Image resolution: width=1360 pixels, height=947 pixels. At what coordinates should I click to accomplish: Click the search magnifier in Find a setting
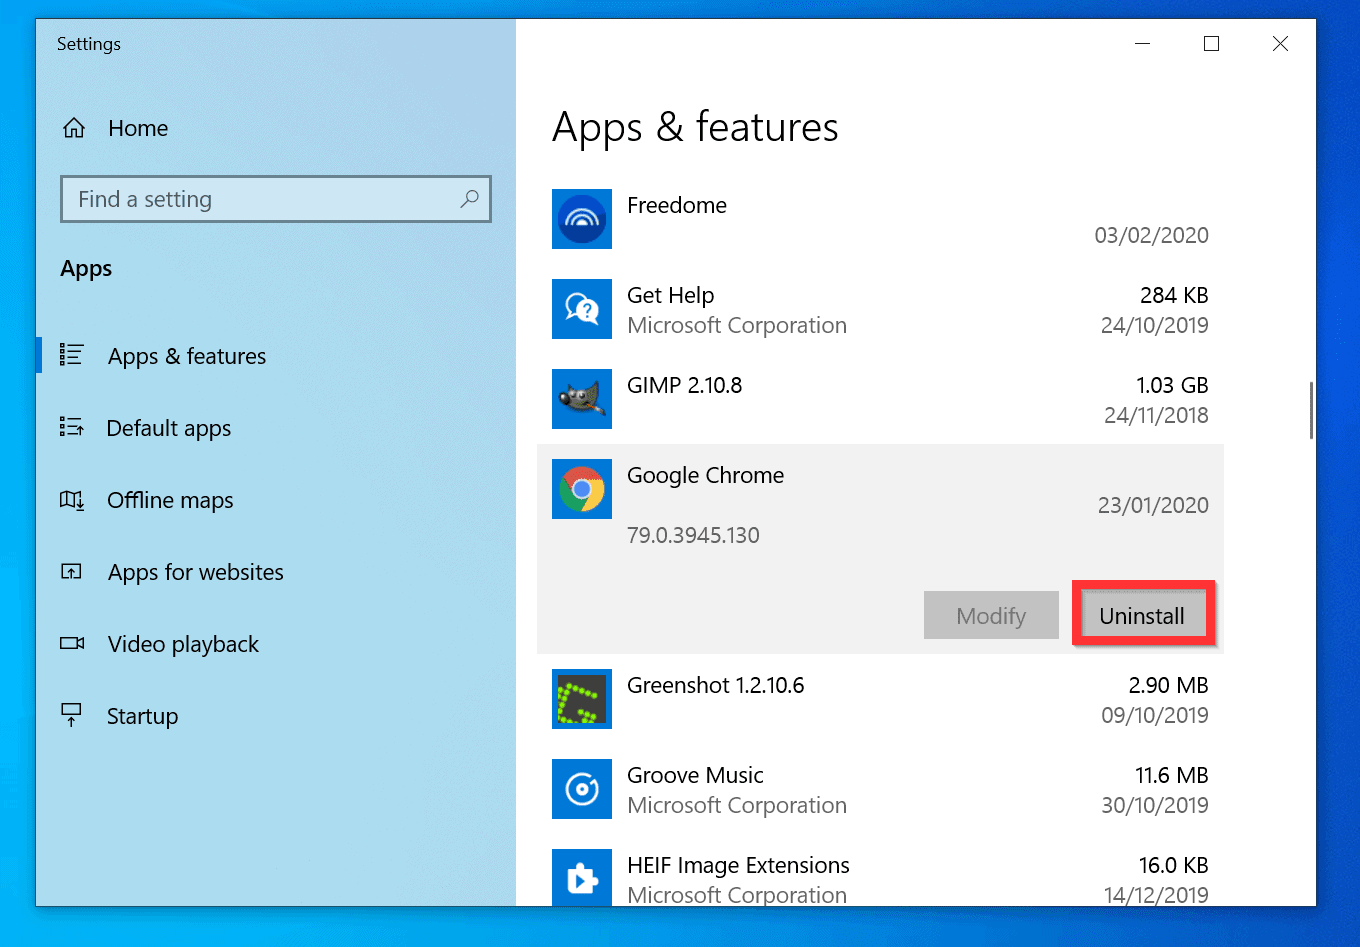(469, 199)
